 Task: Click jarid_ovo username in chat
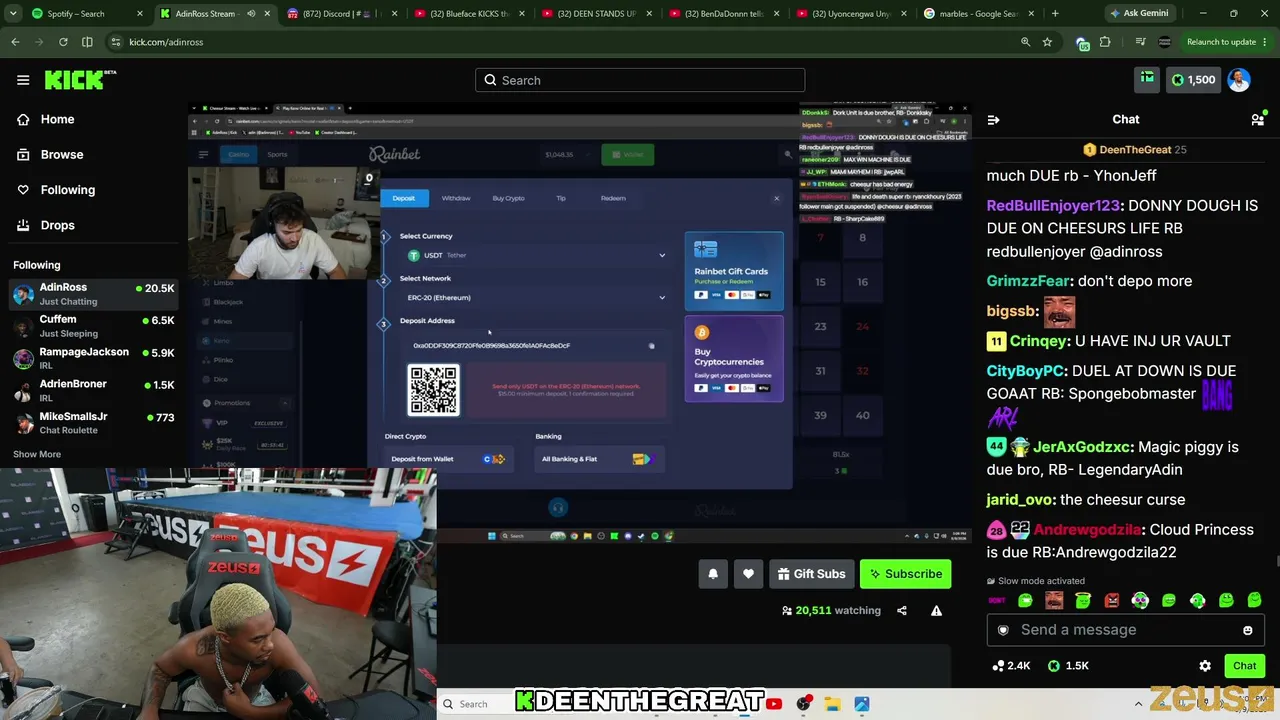coord(1019,500)
